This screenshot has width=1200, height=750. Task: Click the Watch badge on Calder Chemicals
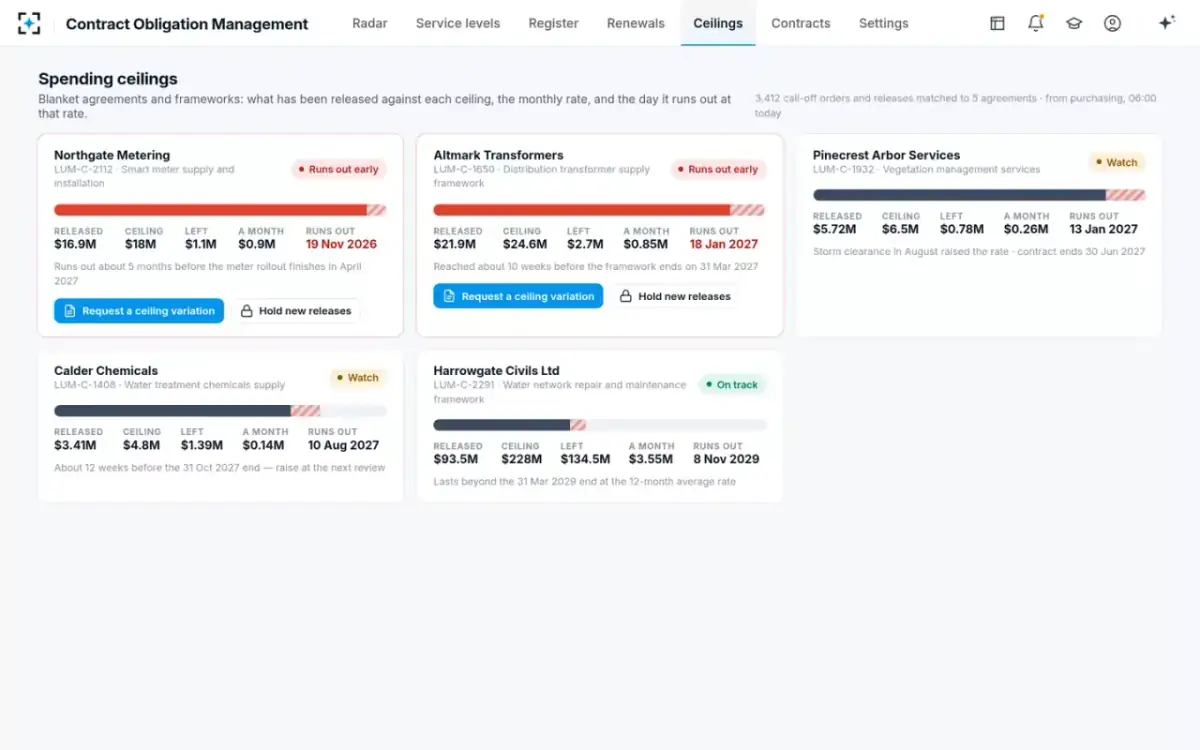(x=358, y=378)
